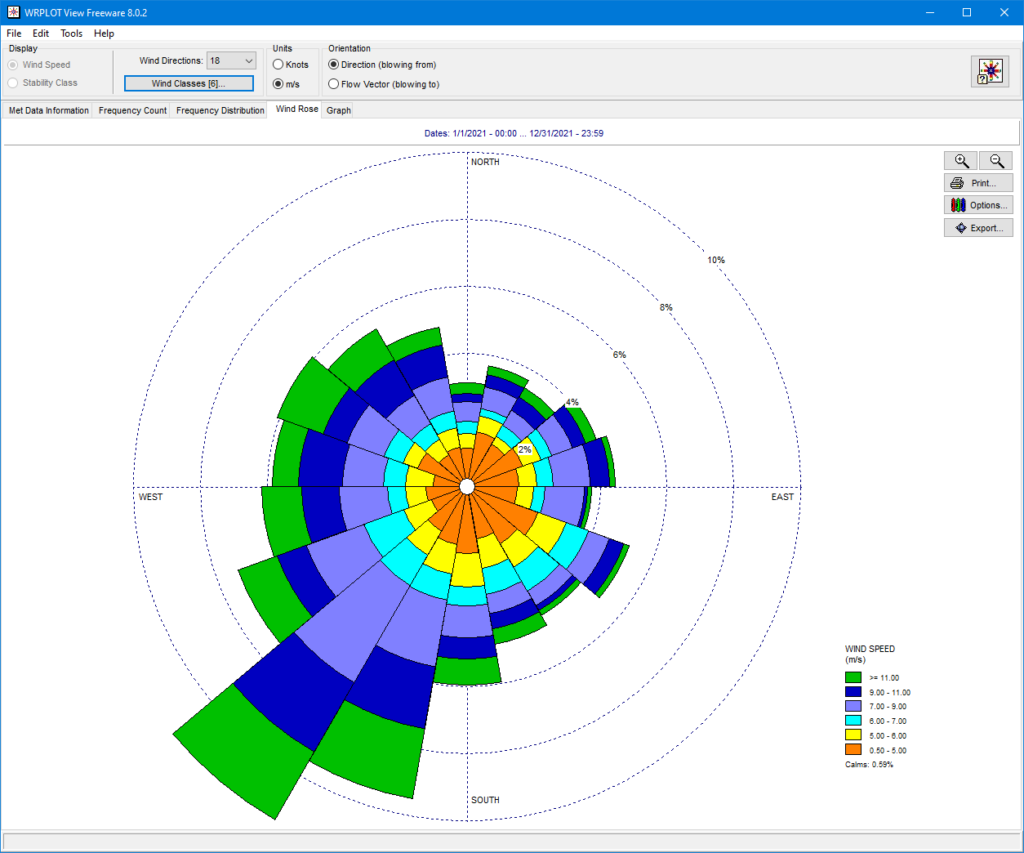Expand the Wind Directions dropdown
Image resolution: width=1024 pixels, height=853 pixels.
[x=249, y=61]
